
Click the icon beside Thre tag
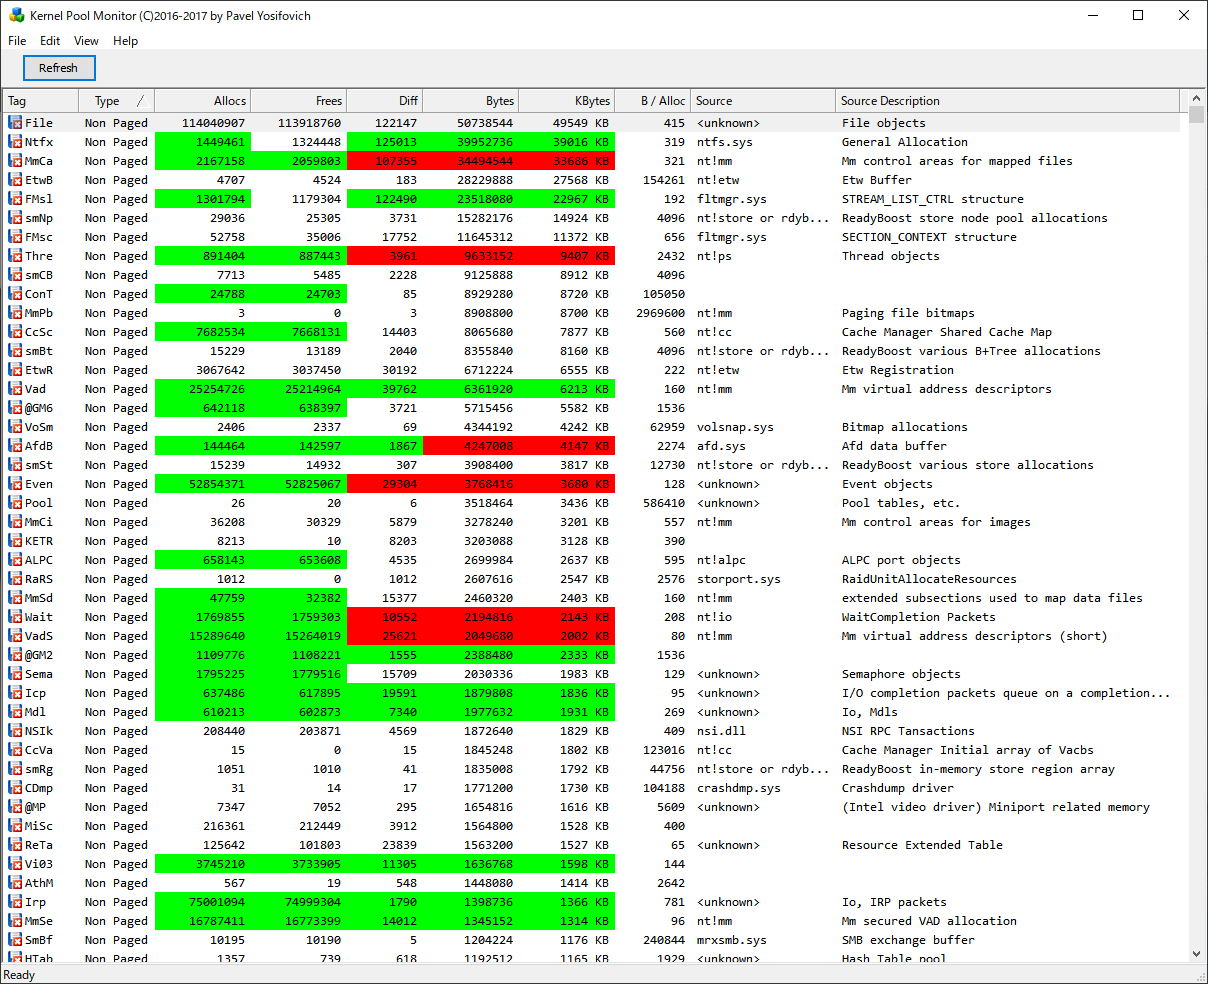click(15, 256)
